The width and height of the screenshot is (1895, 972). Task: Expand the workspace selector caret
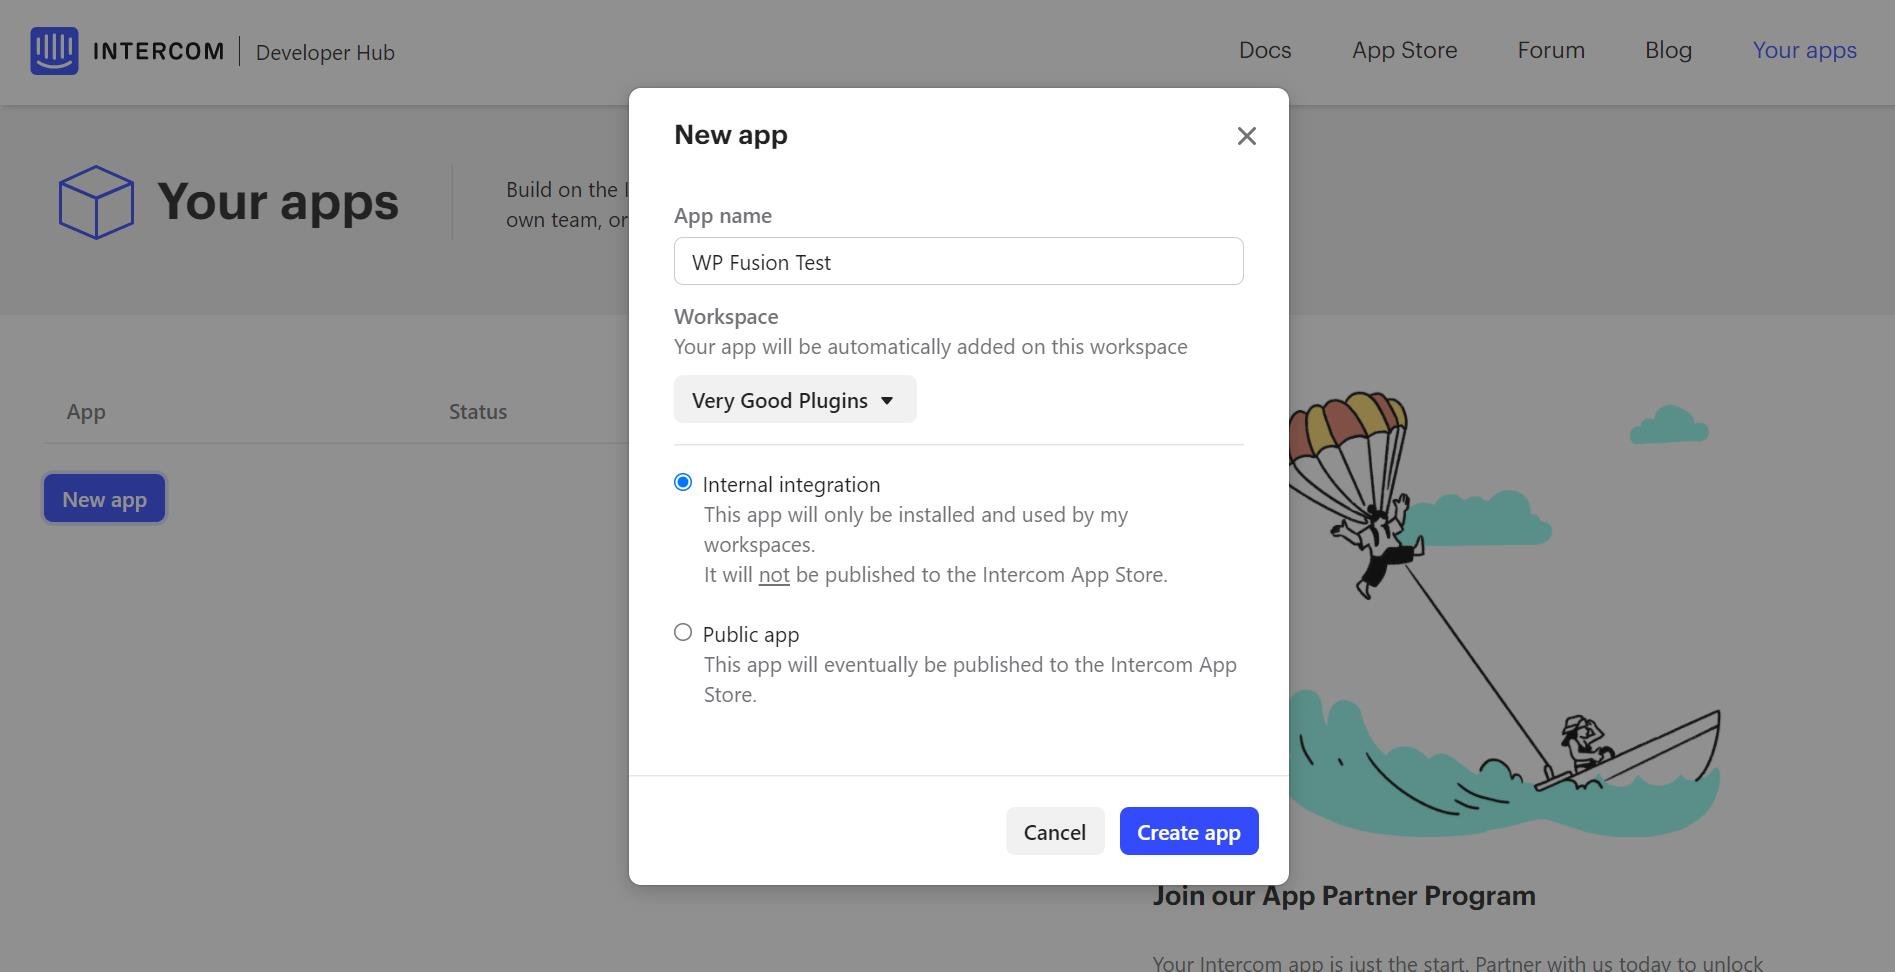[887, 400]
